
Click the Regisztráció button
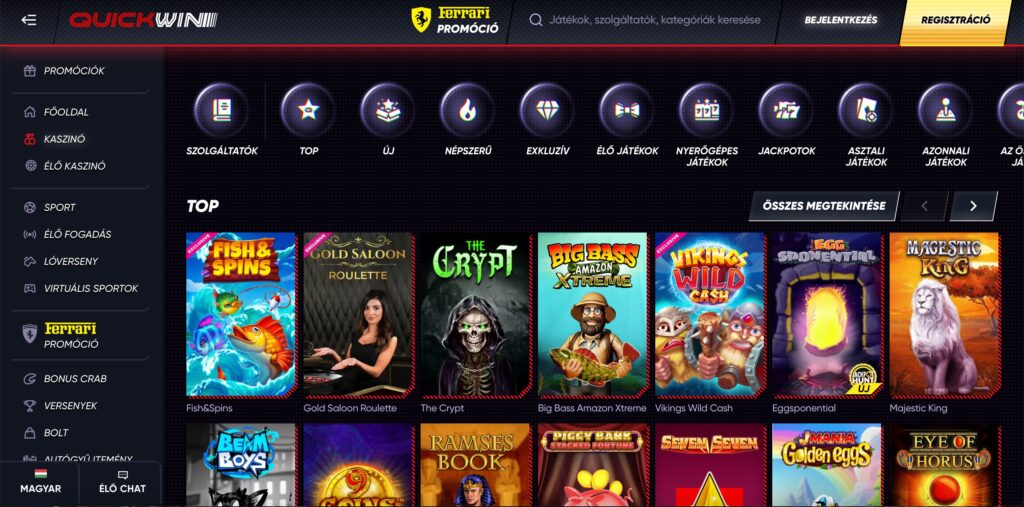click(955, 20)
